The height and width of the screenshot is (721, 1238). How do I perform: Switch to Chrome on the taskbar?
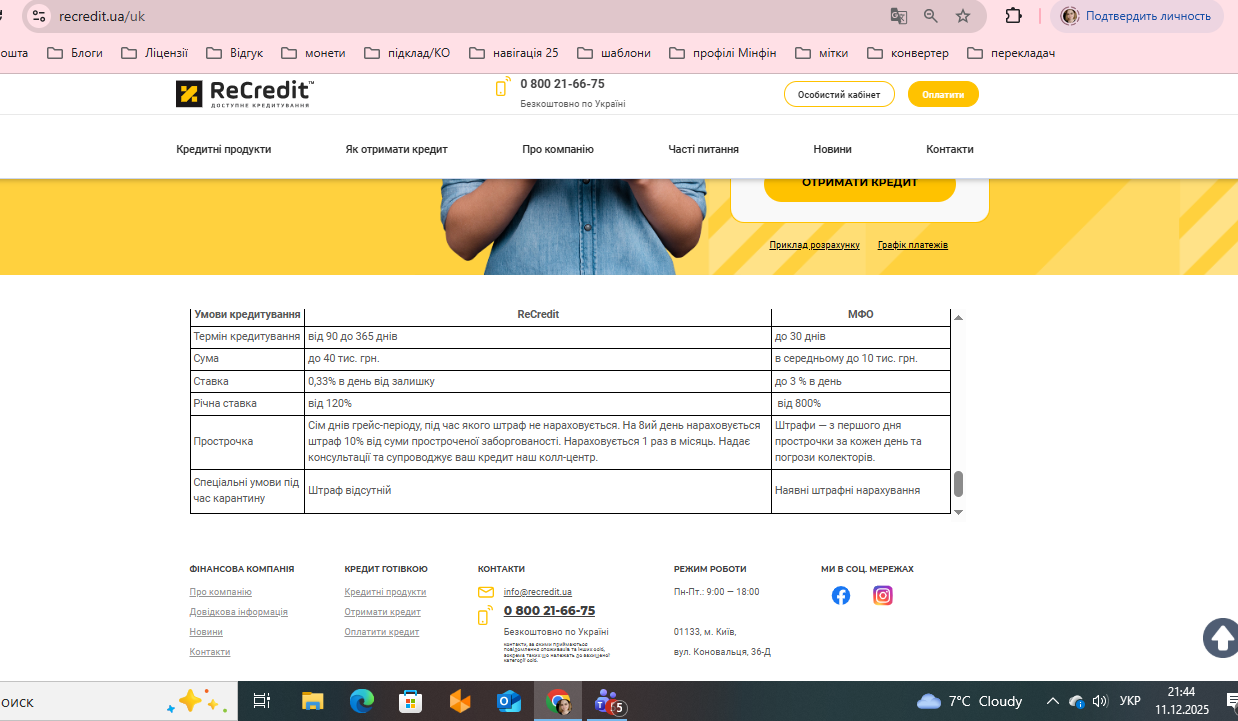[x=558, y=703]
